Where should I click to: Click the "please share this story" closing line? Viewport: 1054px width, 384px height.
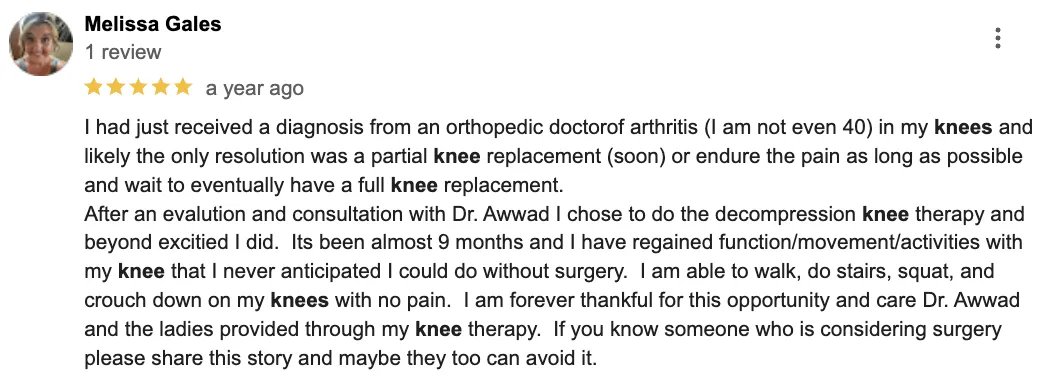[x=341, y=358]
